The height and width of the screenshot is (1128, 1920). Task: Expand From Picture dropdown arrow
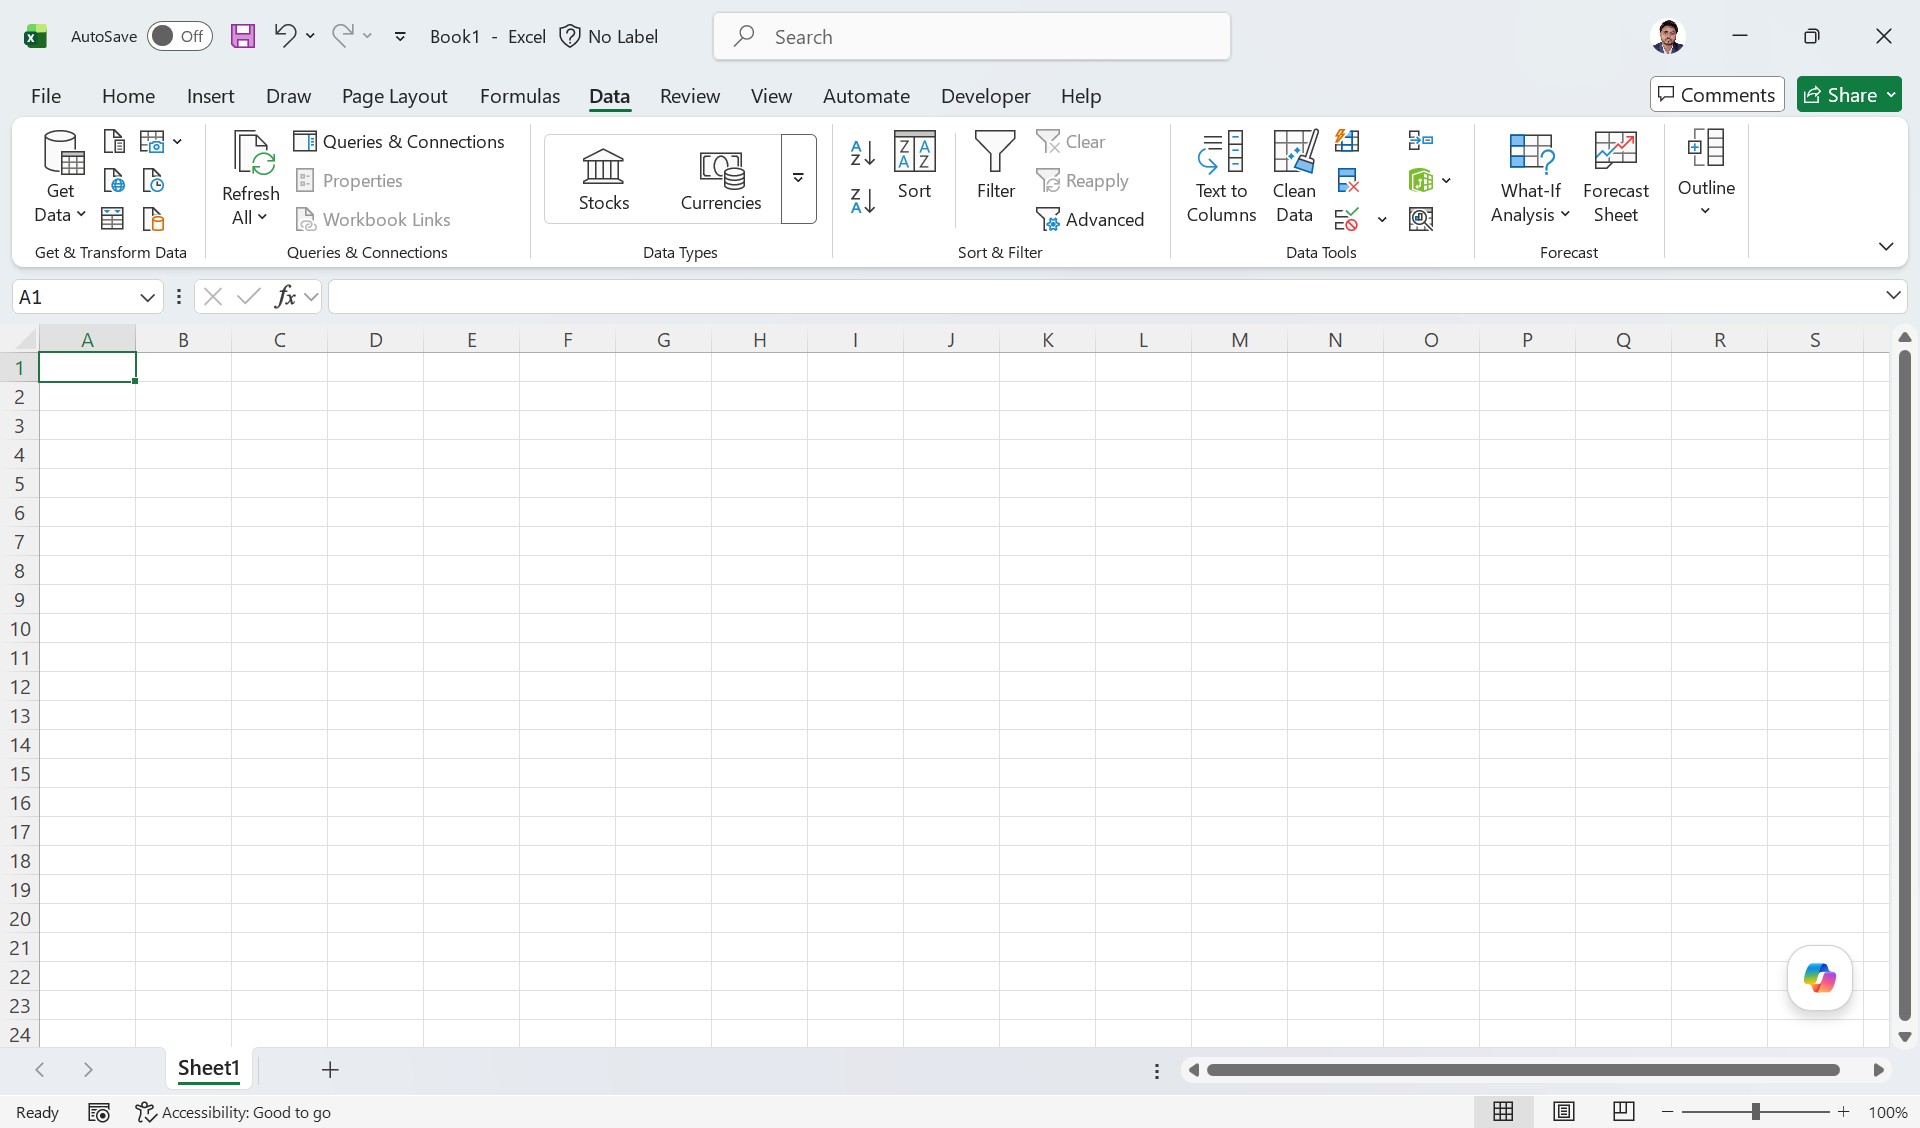[x=177, y=142]
